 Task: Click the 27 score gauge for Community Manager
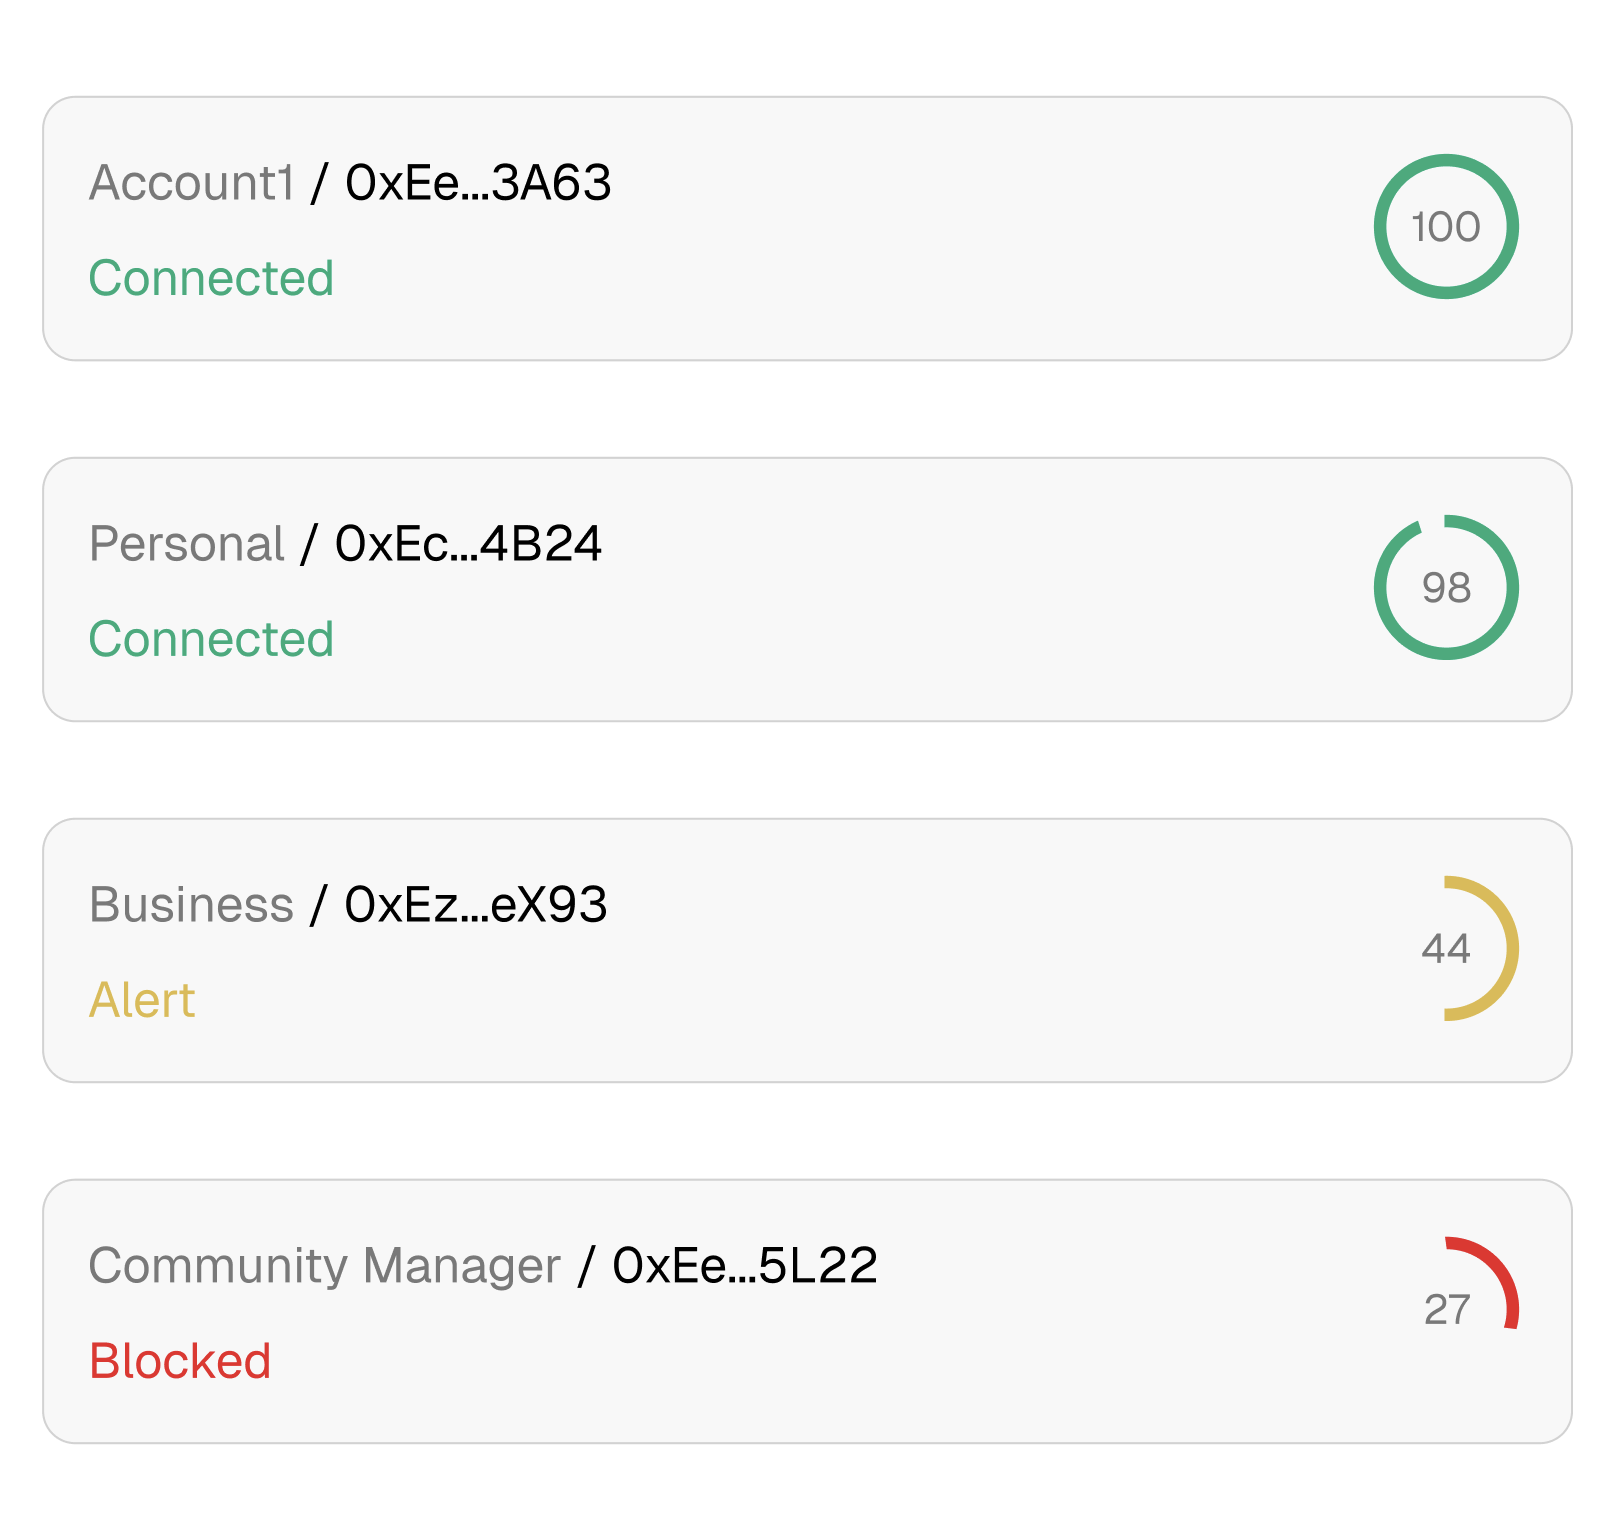(1447, 1308)
